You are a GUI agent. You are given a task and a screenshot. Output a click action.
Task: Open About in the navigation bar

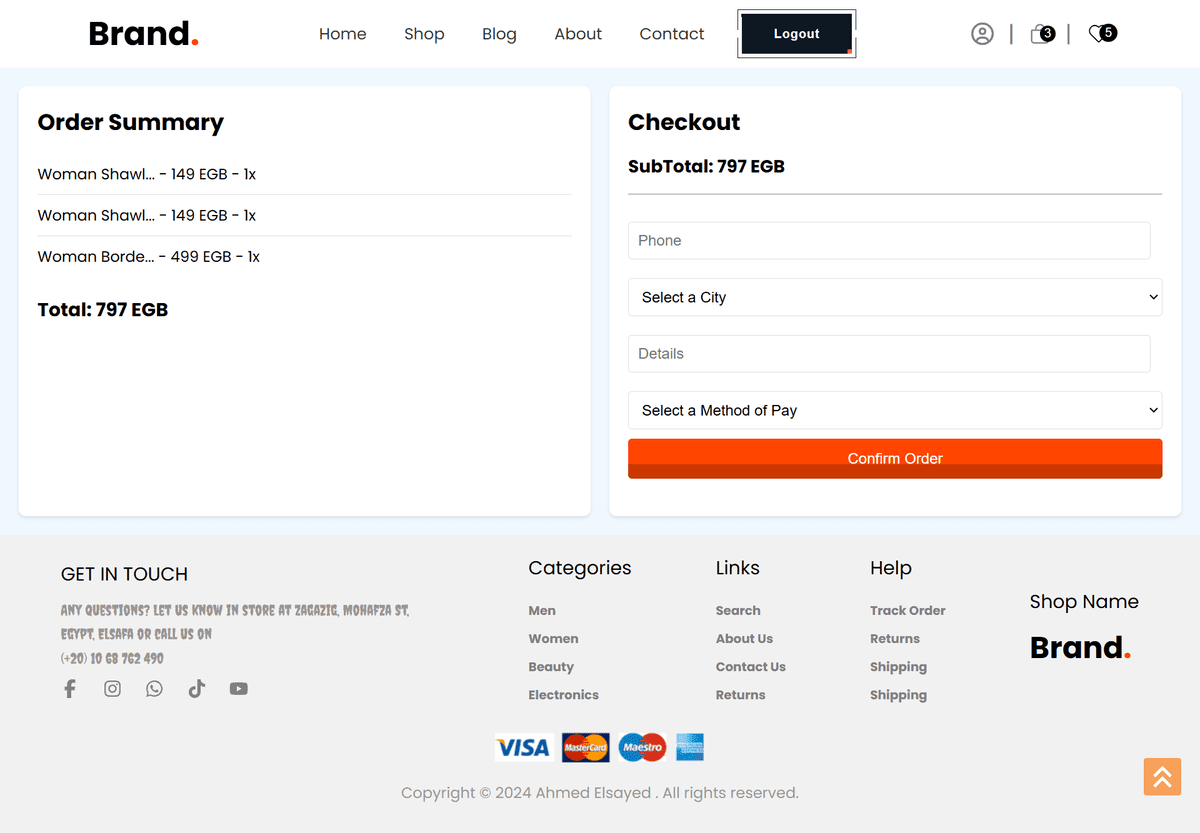click(578, 34)
